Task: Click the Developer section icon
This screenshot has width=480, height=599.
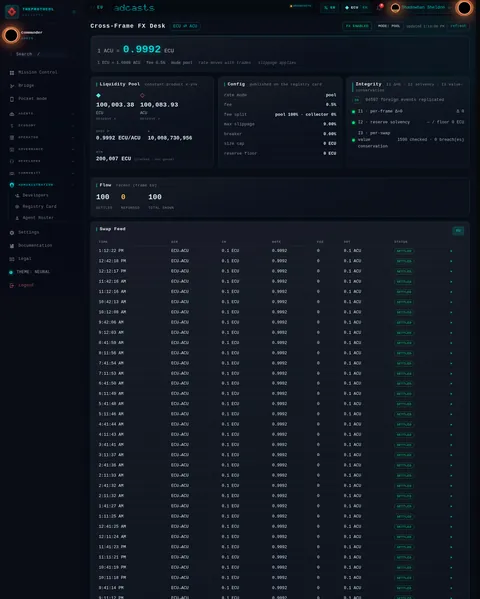Action: 12,161
